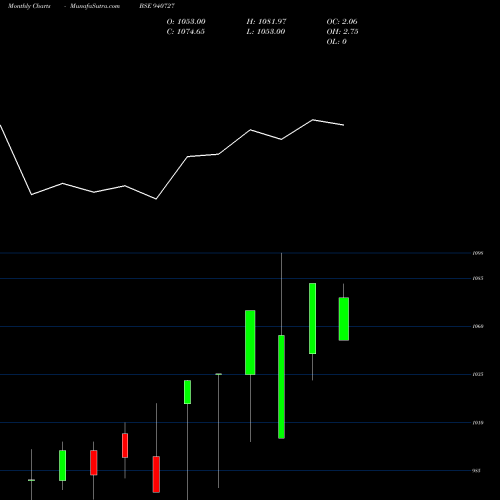This screenshot has height=500, width=500.
Task: Click the 'L: 1053.00' low value
Action: 266,32
